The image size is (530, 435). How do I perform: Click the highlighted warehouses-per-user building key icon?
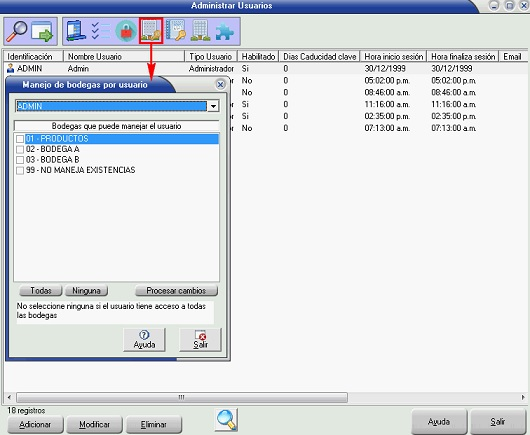click(151, 31)
